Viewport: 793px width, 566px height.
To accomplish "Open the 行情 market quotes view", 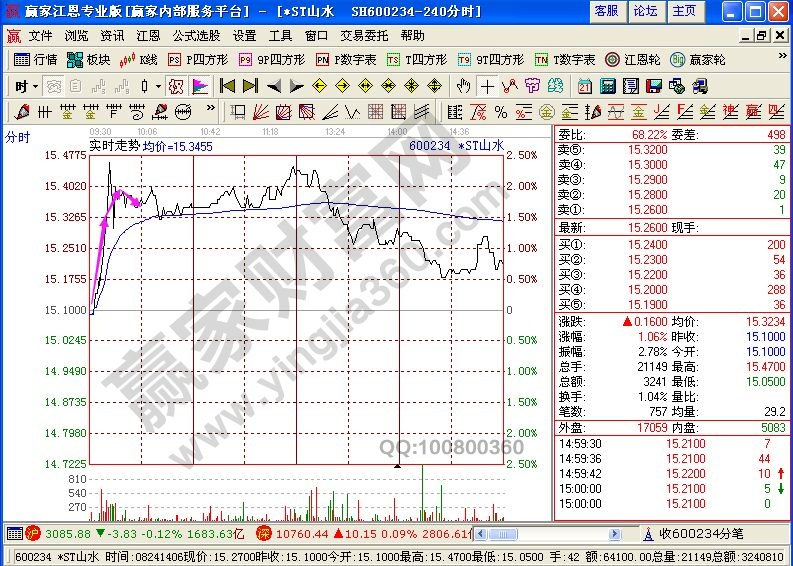I will [36, 60].
